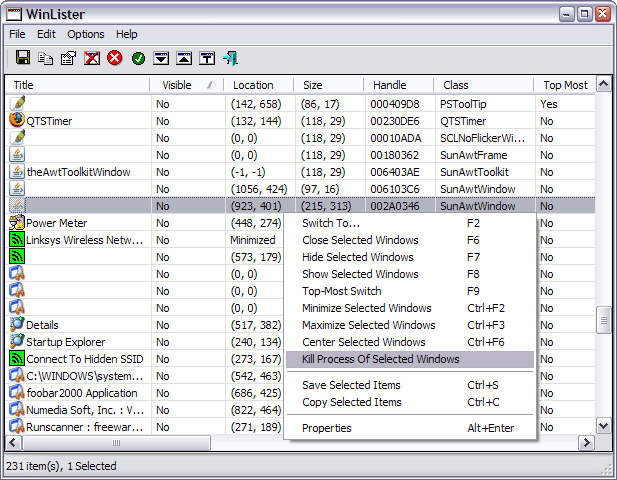Click Close Selected Windows icon with red X window

(92, 59)
